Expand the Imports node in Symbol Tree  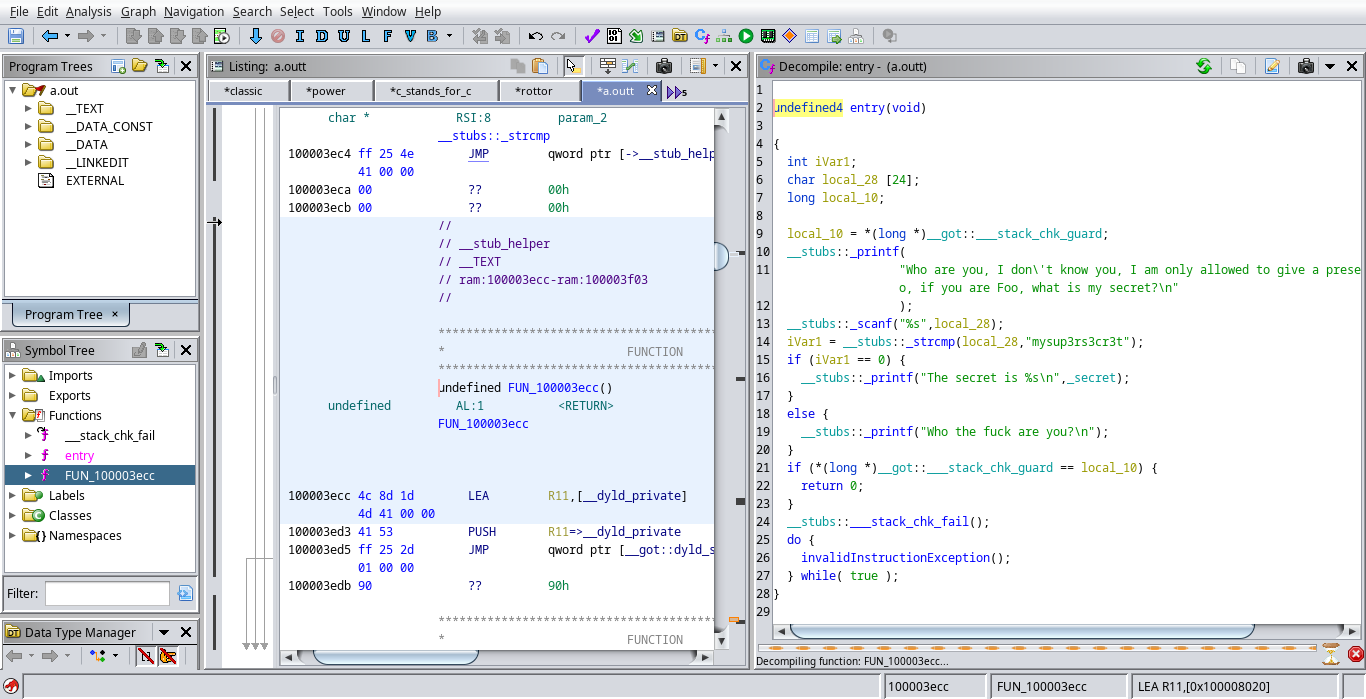[12, 375]
